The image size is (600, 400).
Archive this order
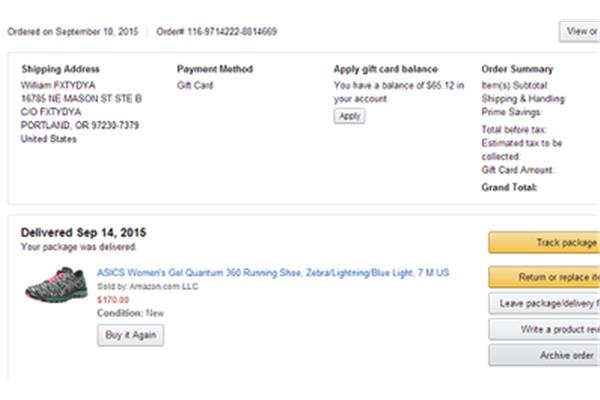click(x=544, y=355)
